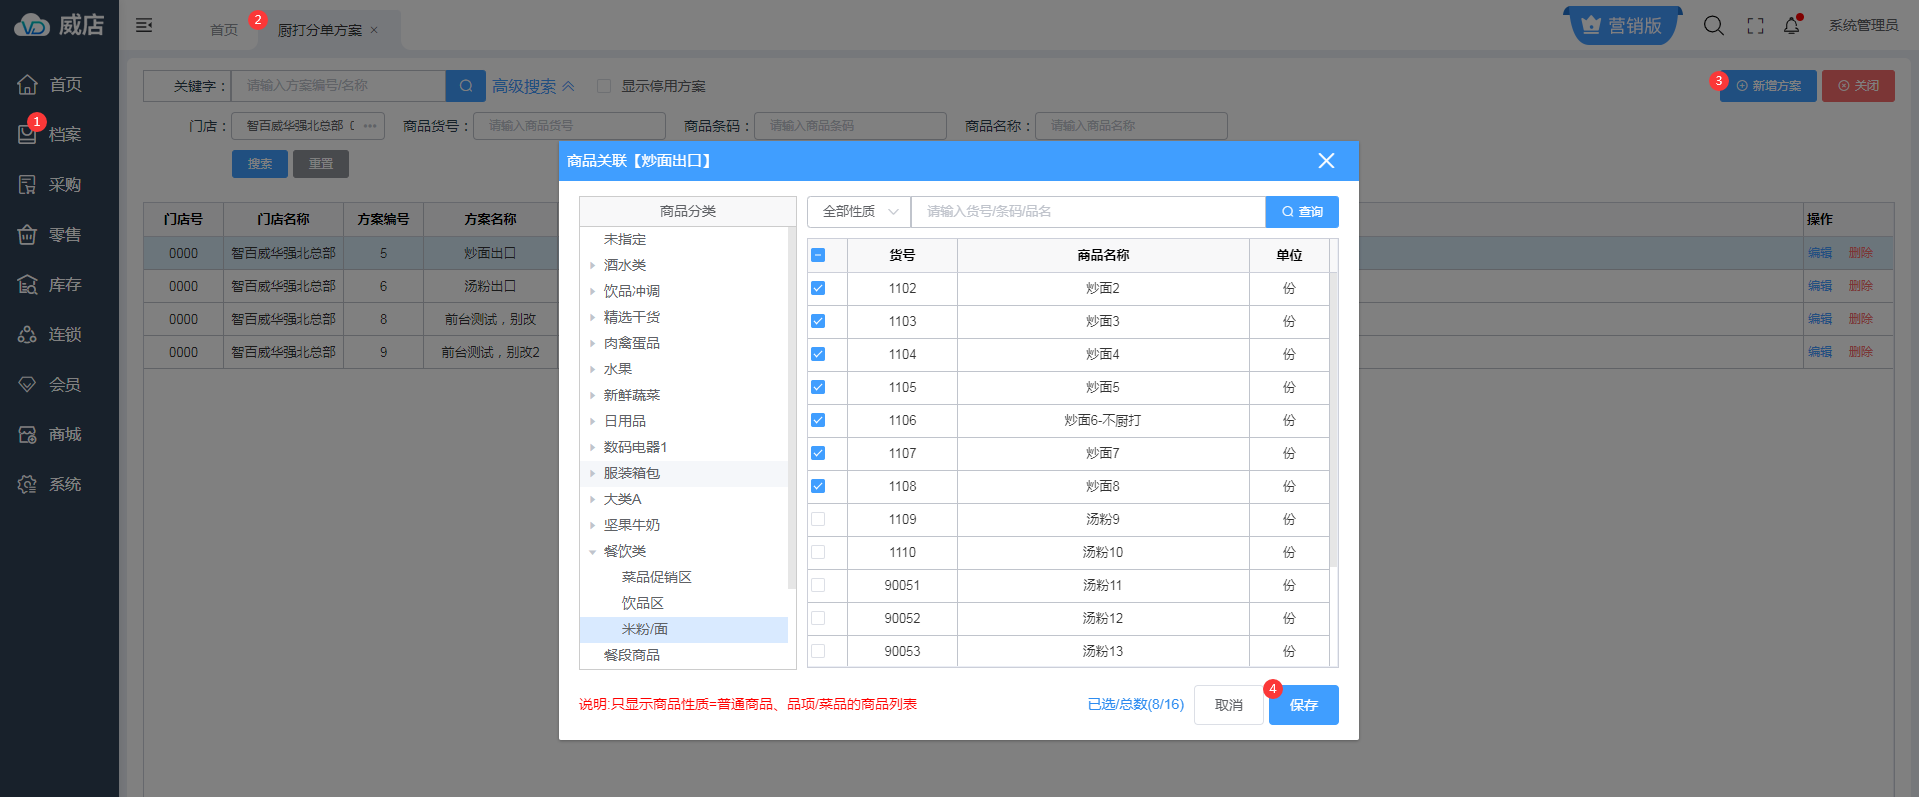Open the top bar search icon
Screen dimensions: 1919x797
[1713, 26]
